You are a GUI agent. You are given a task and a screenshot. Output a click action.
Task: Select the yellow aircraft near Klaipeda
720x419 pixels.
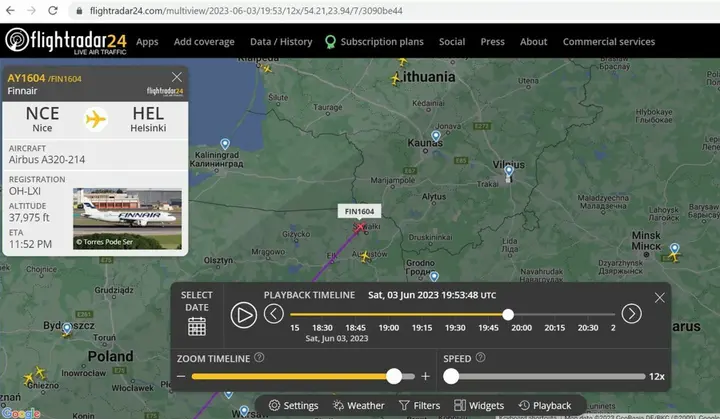click(267, 69)
